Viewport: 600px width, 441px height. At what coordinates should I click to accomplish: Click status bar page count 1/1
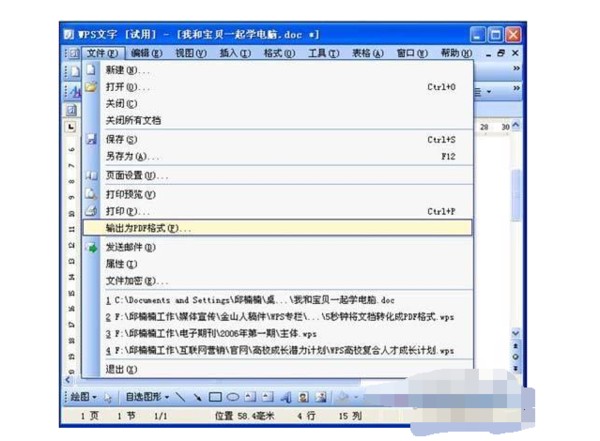click(x=160, y=416)
